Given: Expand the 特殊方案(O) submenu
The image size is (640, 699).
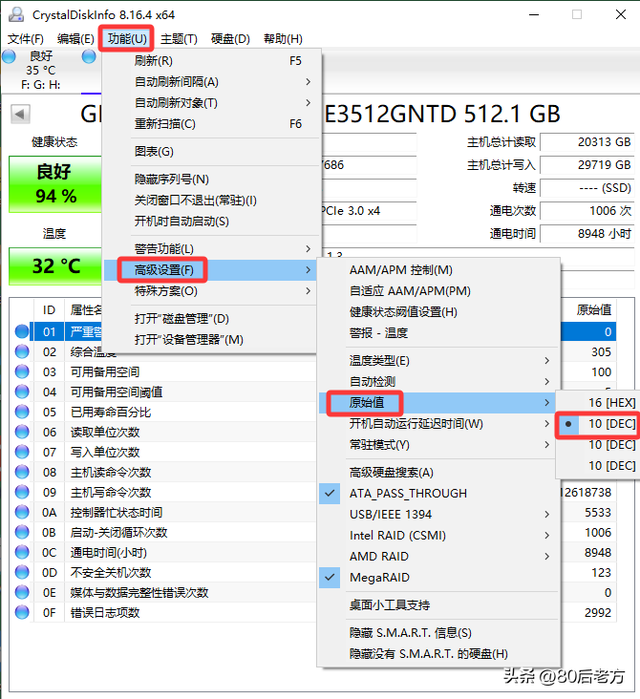Looking at the screenshot, I should click(210, 291).
